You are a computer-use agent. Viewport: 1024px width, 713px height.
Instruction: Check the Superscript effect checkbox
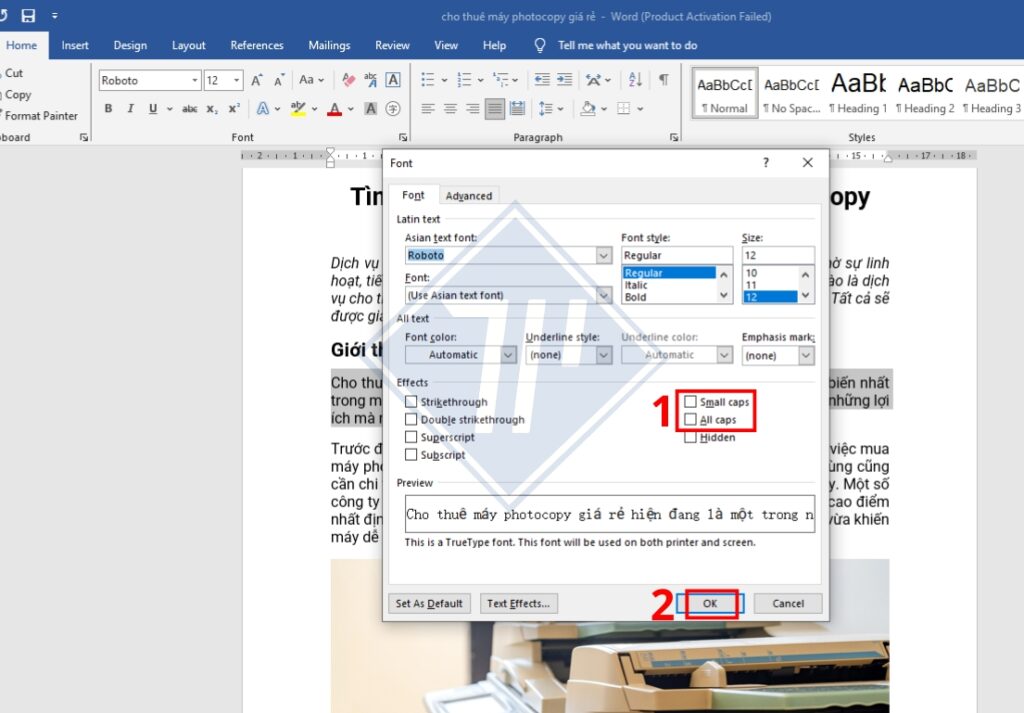pos(411,437)
